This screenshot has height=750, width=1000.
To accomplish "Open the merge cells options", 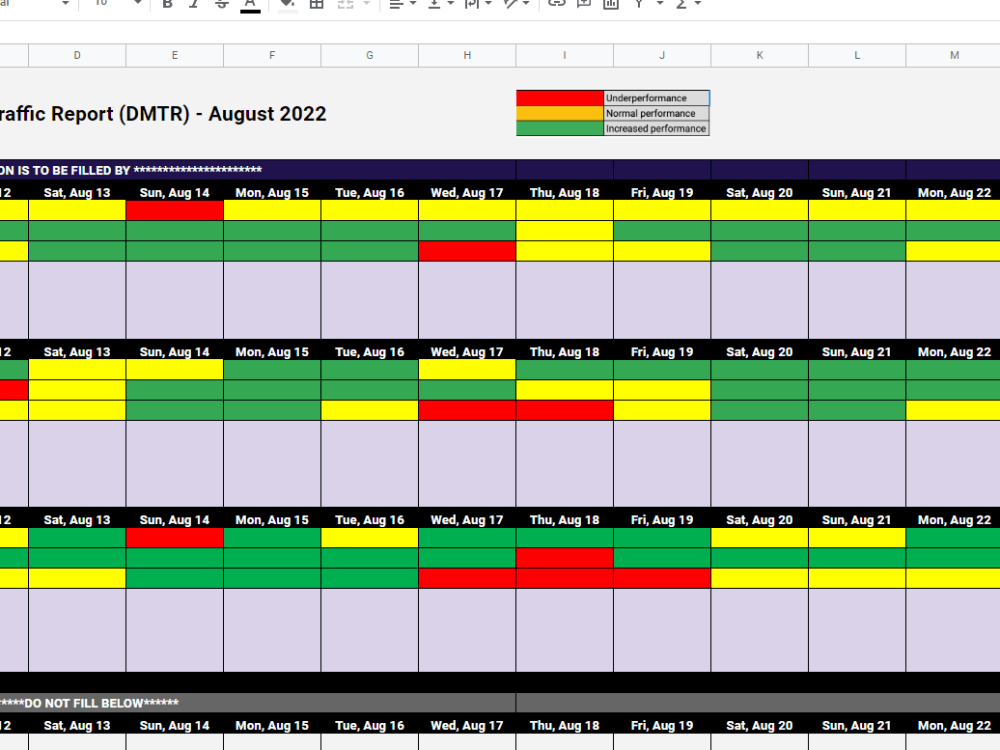I will click(x=345, y=4).
